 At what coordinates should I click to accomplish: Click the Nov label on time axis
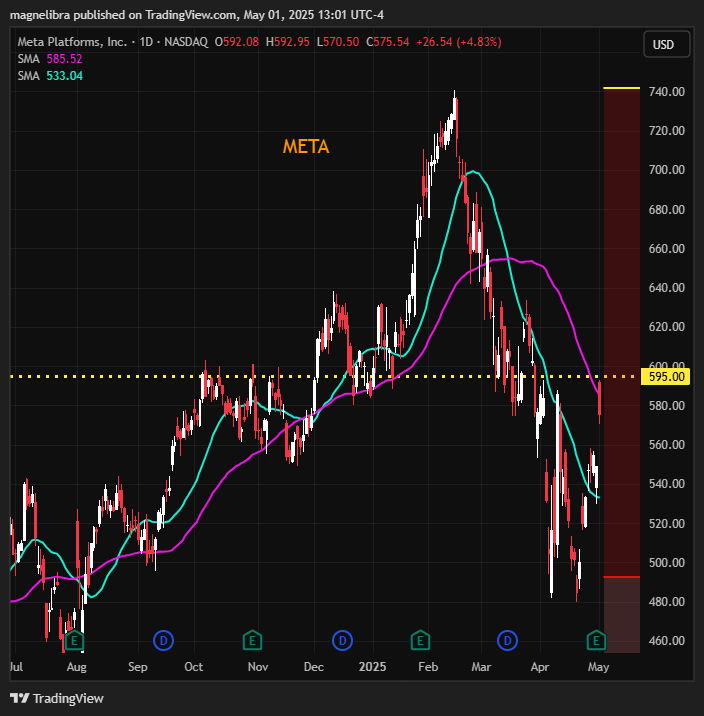coord(258,667)
